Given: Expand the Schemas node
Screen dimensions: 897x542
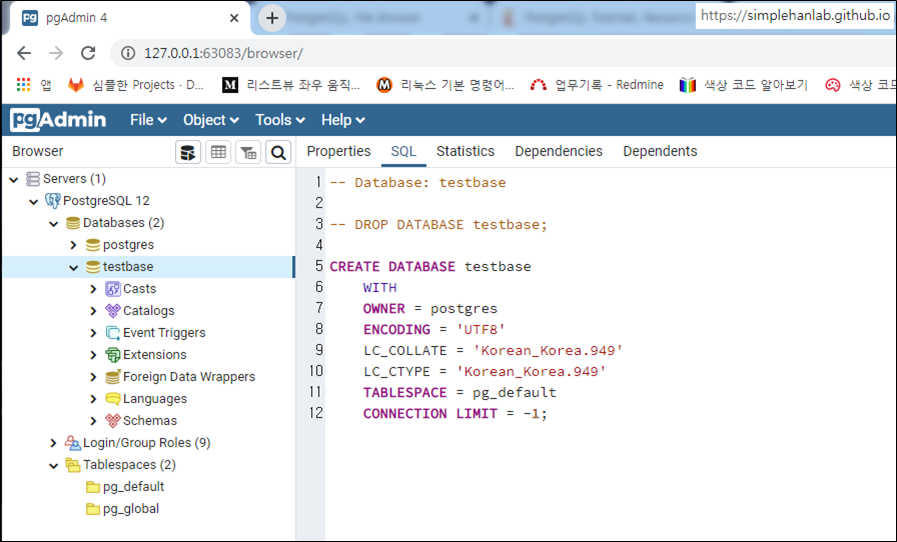Looking at the screenshot, I should (93, 421).
